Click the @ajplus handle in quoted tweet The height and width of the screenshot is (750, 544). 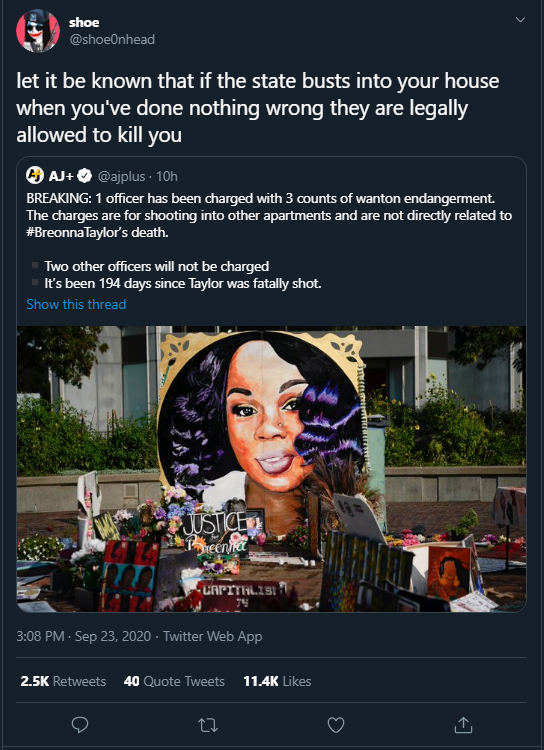tap(122, 176)
